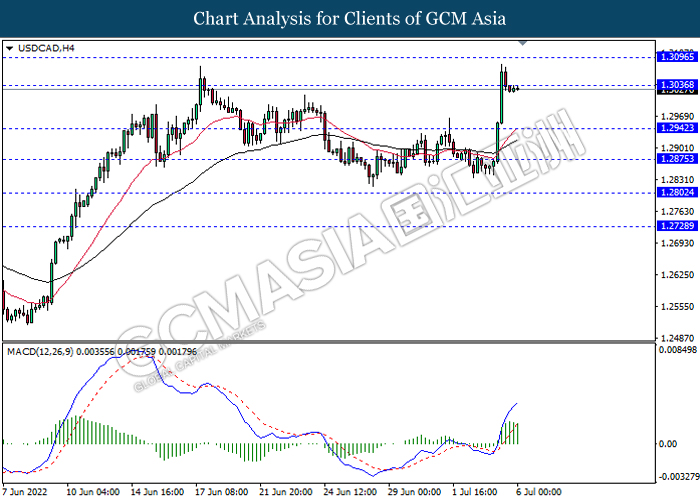
Task: Open the USDCAD,H4 chart dropdown arrow
Action: click(10, 48)
